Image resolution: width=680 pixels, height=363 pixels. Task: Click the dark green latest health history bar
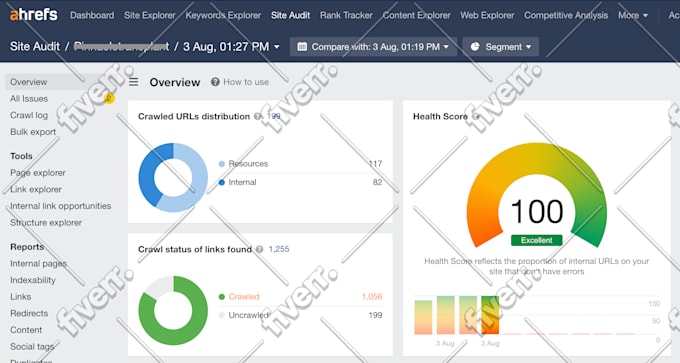click(490, 315)
